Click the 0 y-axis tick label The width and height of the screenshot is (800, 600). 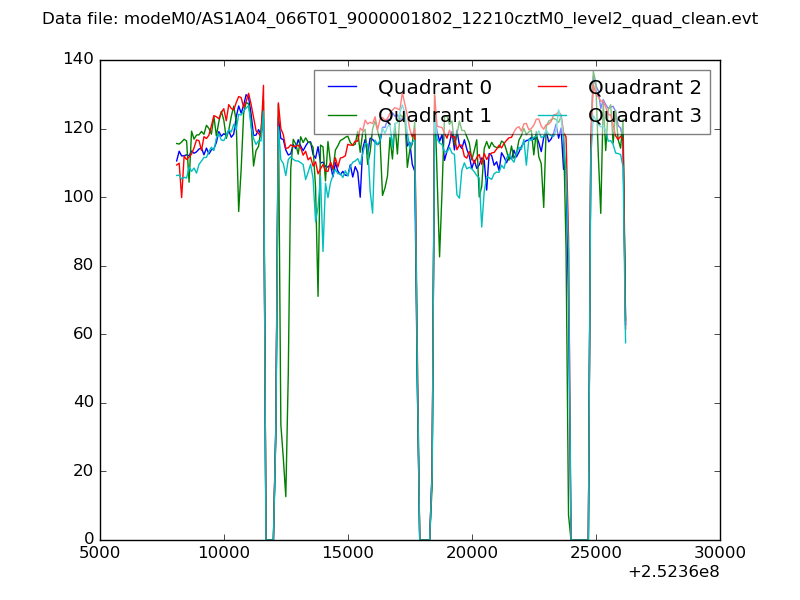click(x=88, y=540)
